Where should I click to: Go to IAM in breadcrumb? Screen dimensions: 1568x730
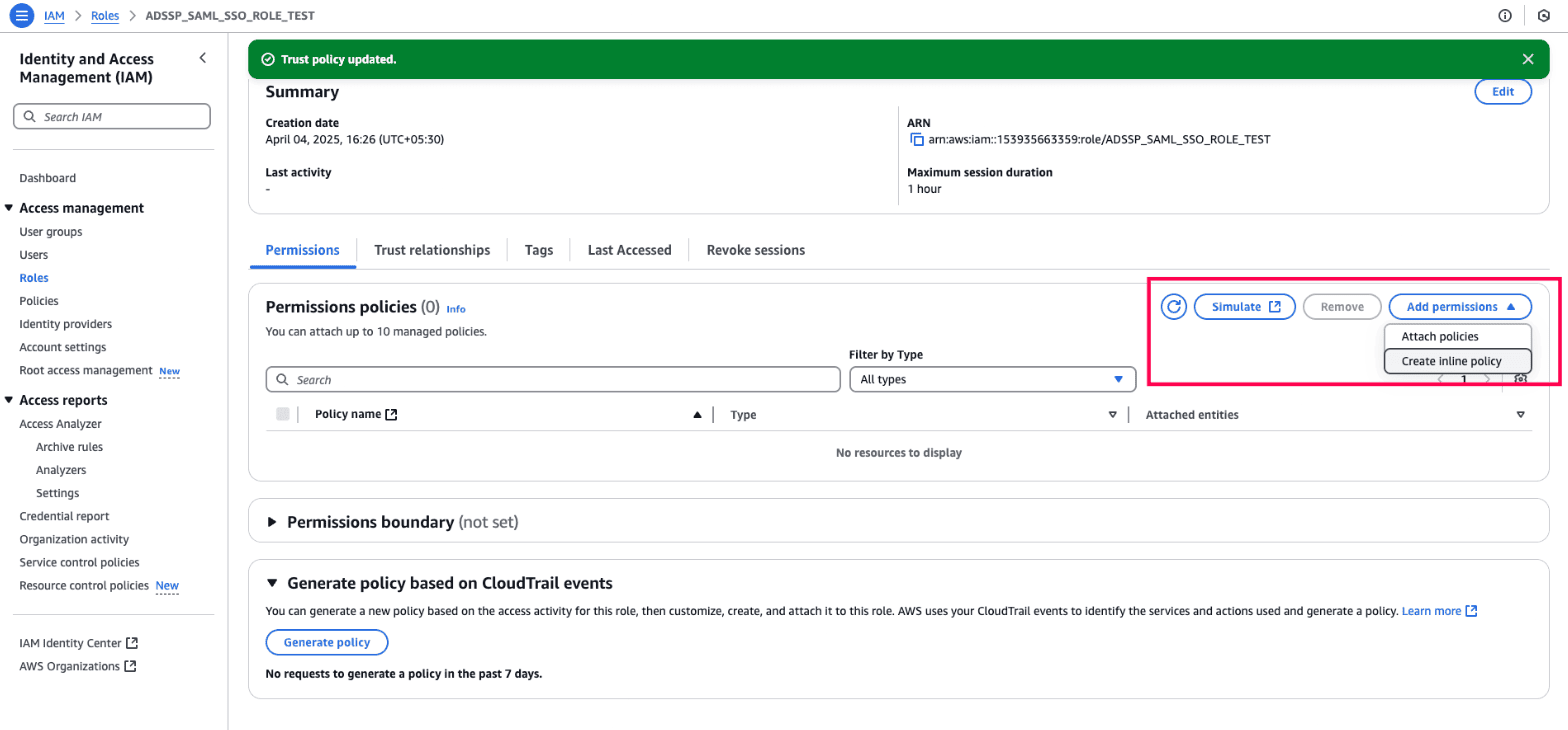click(x=54, y=16)
